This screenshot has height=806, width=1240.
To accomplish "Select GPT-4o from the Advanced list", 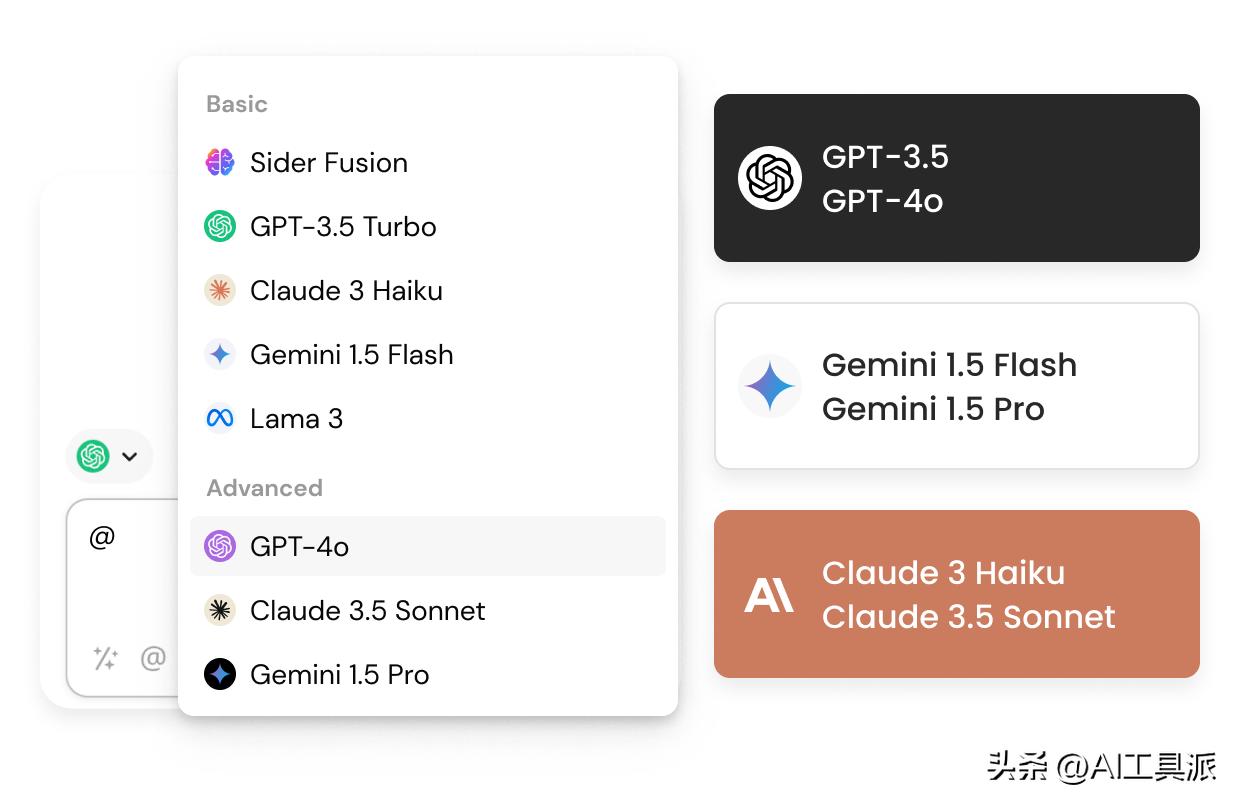I will tap(300, 546).
